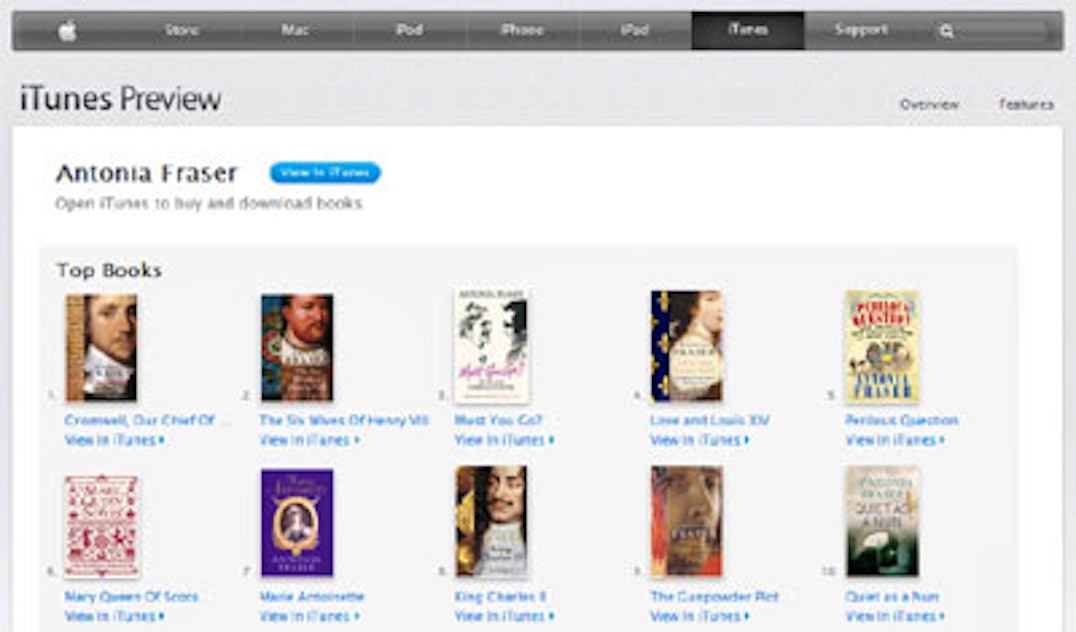Screen dimensions: 1076x632
Task: Open the Love and Louis XIV cover
Action: pos(687,346)
